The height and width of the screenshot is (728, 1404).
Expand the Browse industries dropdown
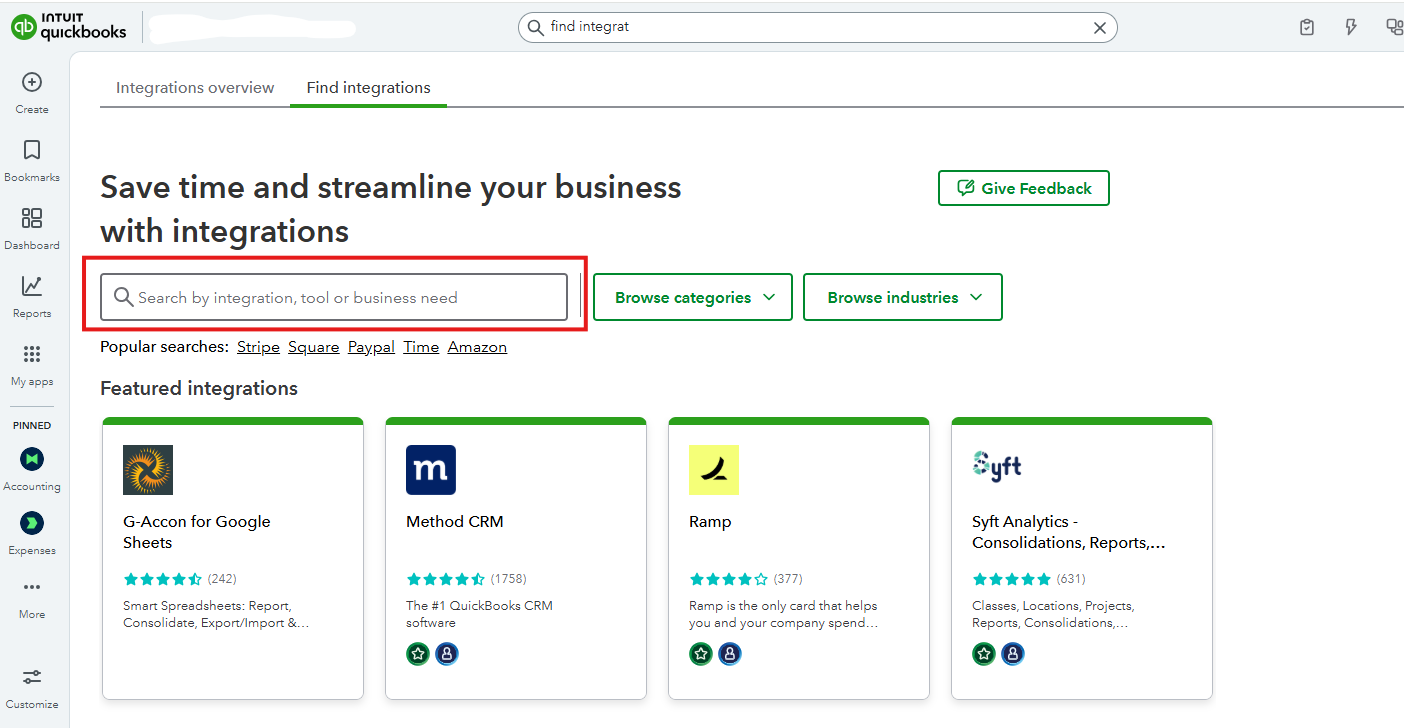903,297
